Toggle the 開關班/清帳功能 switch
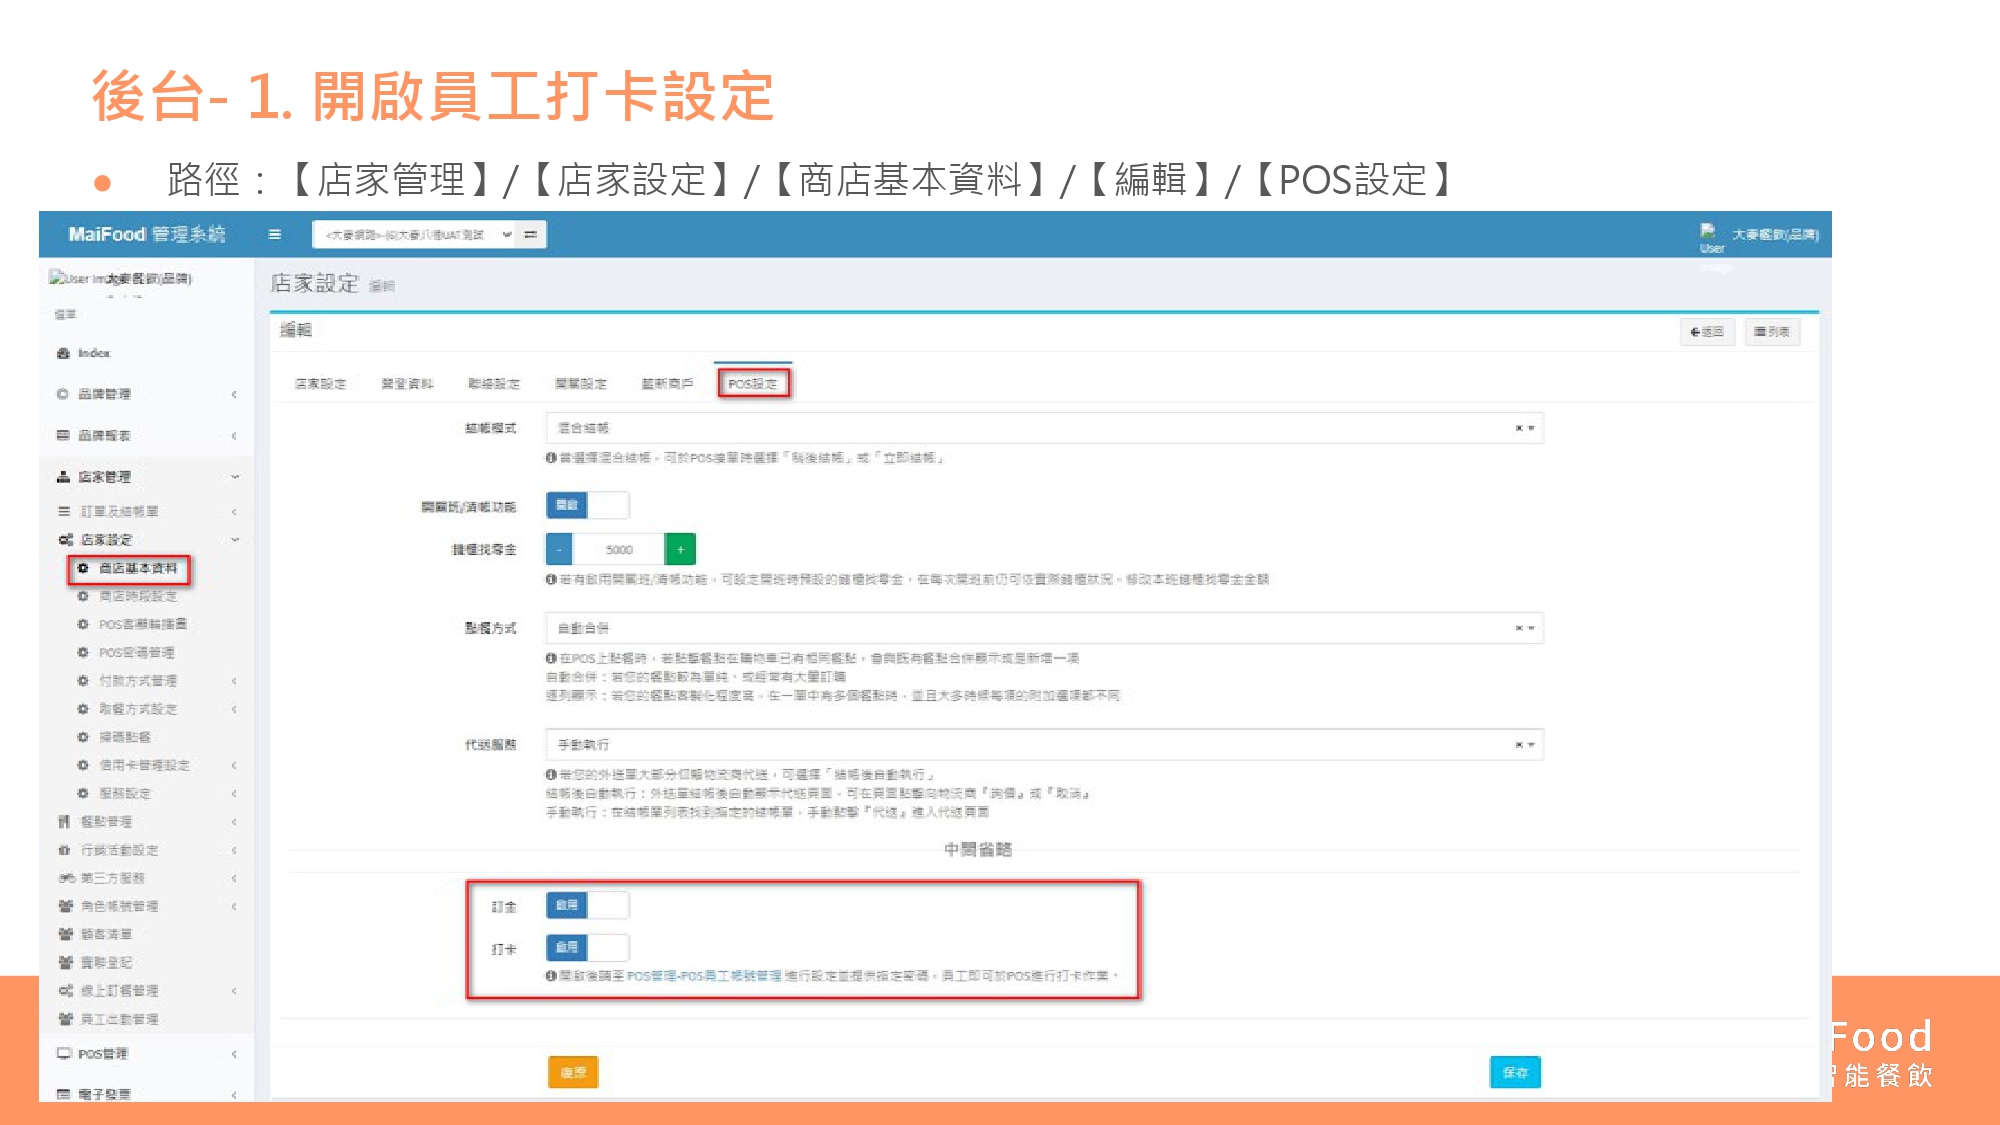Screen dimensions: 2000x1125 587,506
